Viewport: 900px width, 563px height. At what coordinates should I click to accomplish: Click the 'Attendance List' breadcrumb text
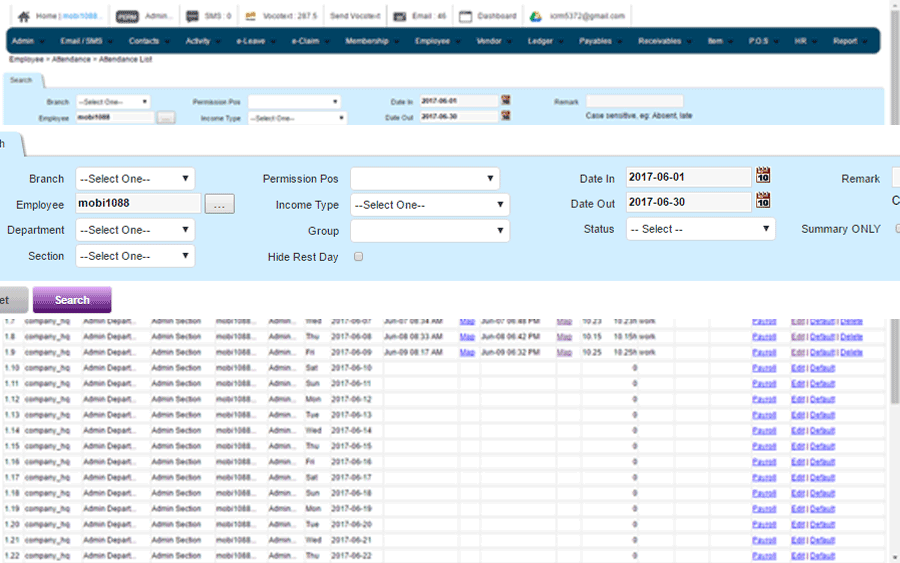pos(125,59)
